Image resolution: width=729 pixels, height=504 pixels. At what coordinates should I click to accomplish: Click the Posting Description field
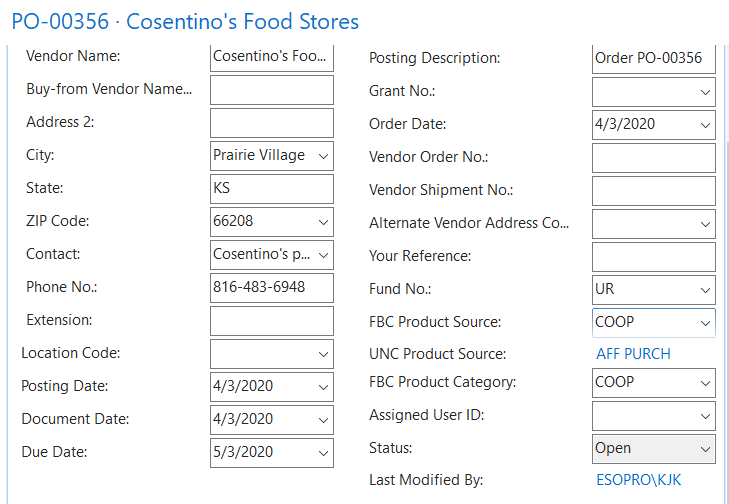[653, 59]
